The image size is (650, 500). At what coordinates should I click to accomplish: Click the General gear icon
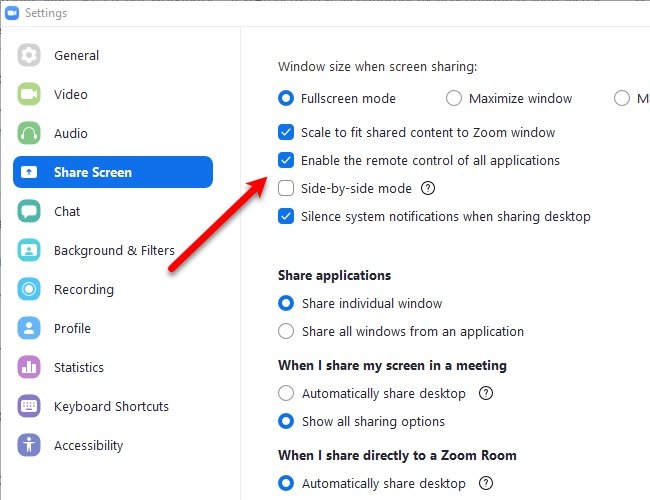(29, 56)
